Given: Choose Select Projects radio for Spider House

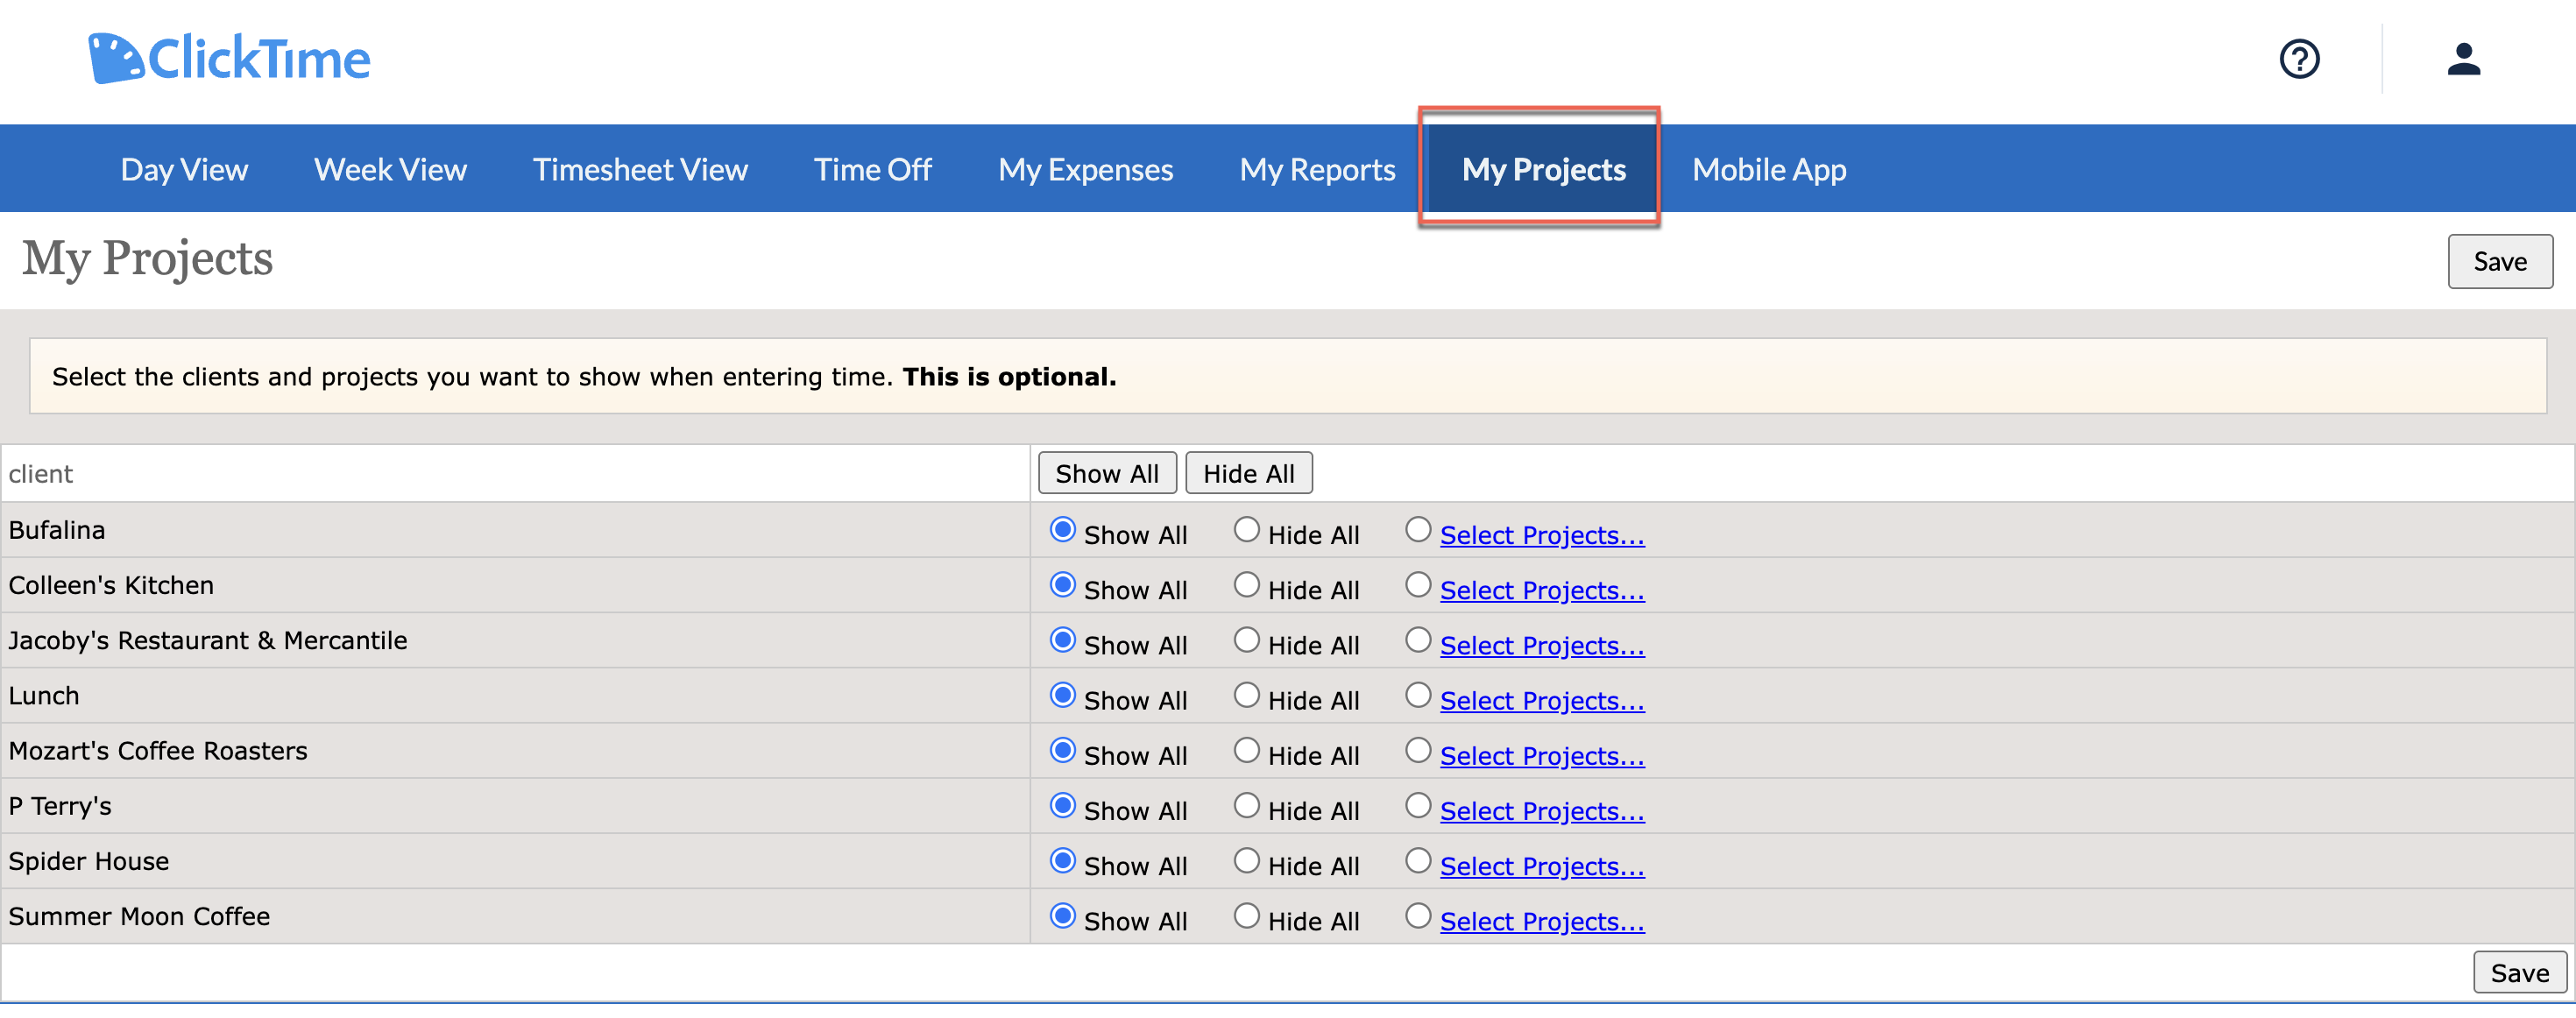Looking at the screenshot, I should [x=1418, y=860].
